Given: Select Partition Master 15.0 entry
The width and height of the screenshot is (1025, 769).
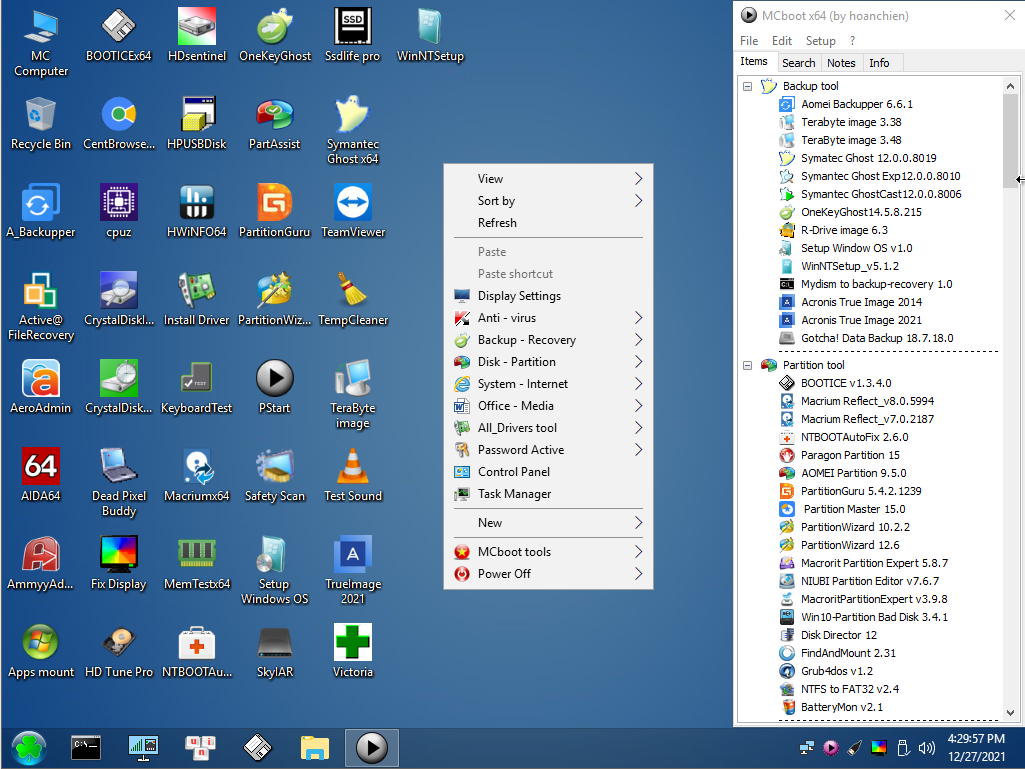Looking at the screenshot, I should point(854,509).
